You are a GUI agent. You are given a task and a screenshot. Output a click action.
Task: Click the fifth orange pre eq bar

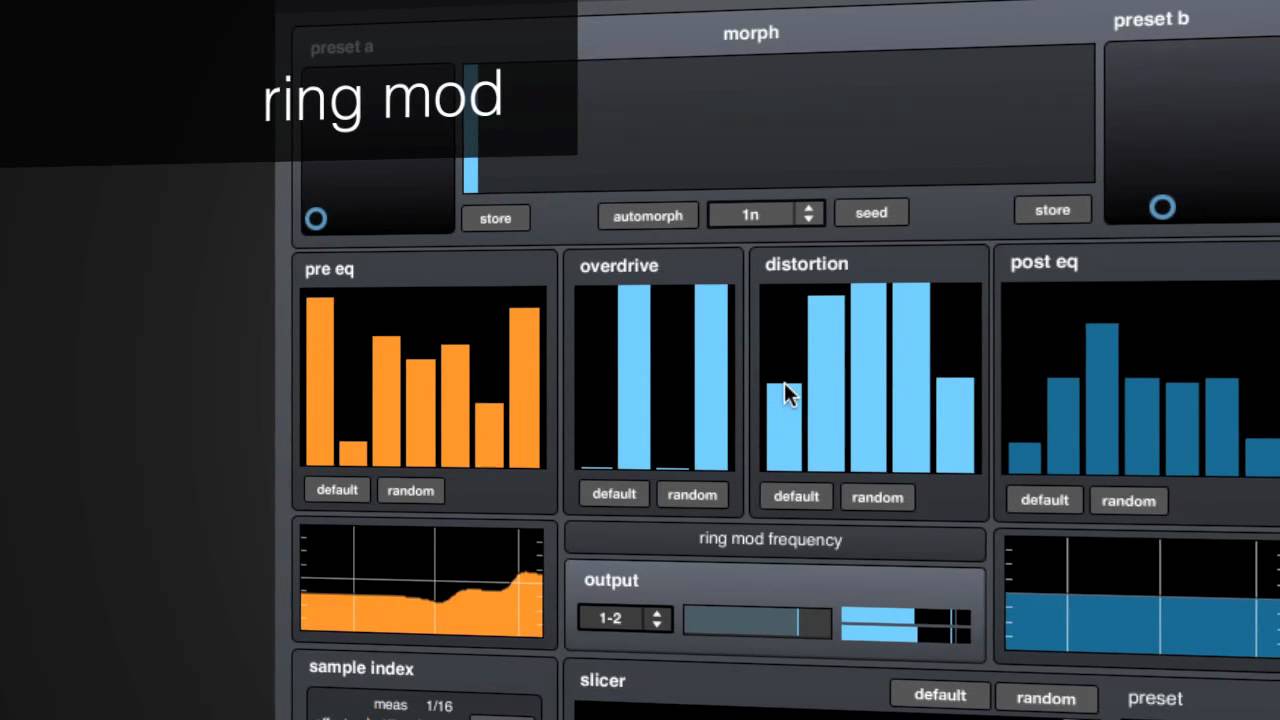tap(455, 406)
